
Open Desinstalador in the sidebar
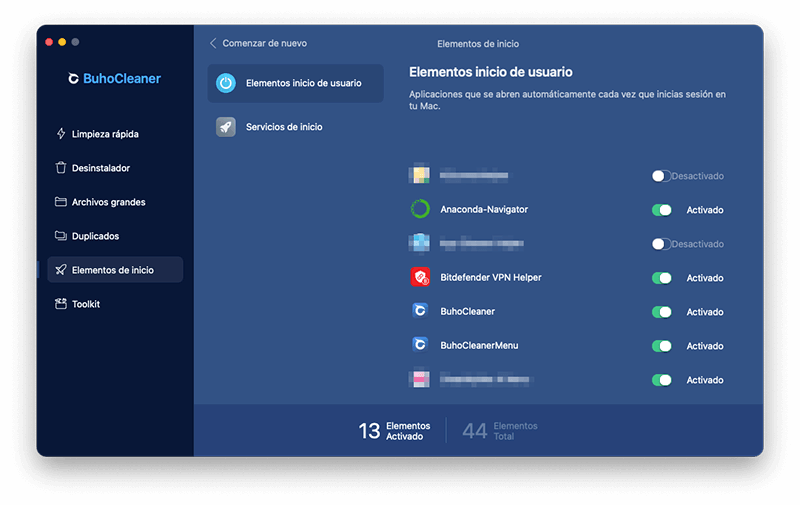(115, 168)
